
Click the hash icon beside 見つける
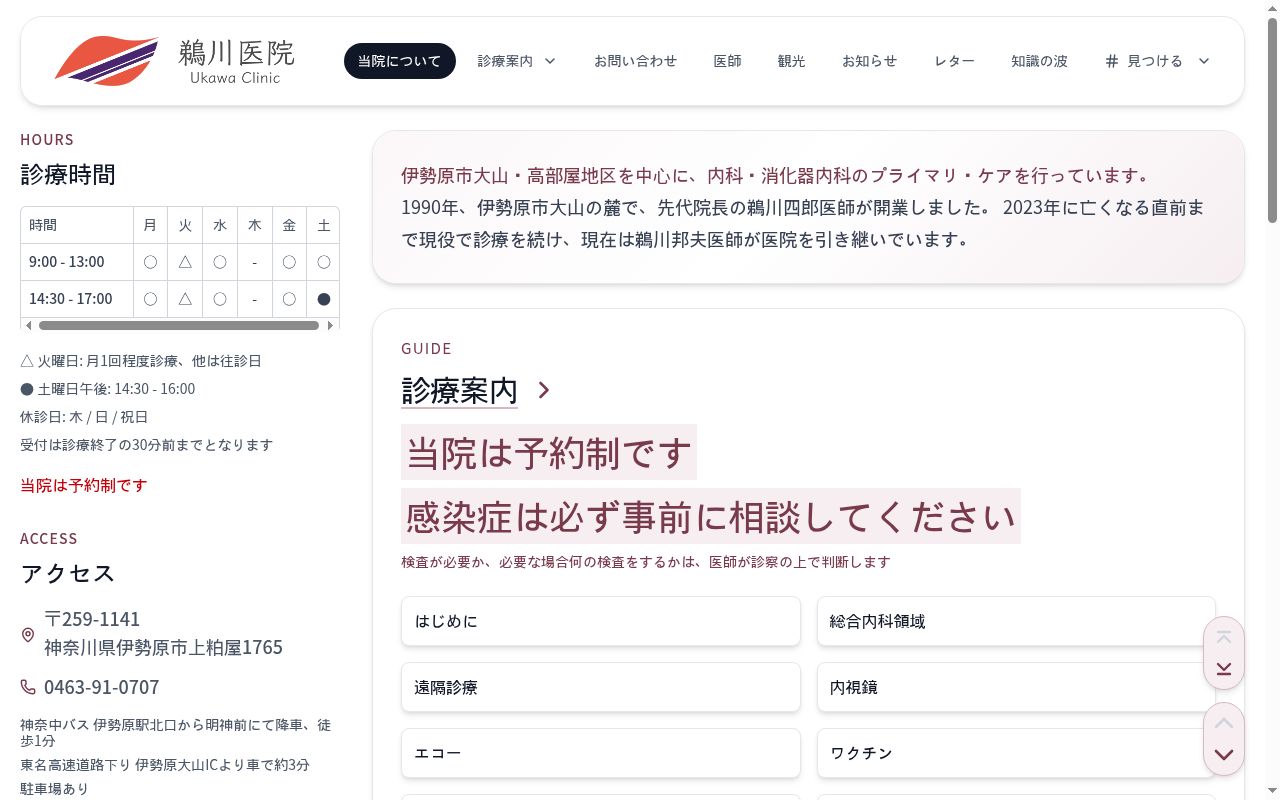coord(1112,61)
